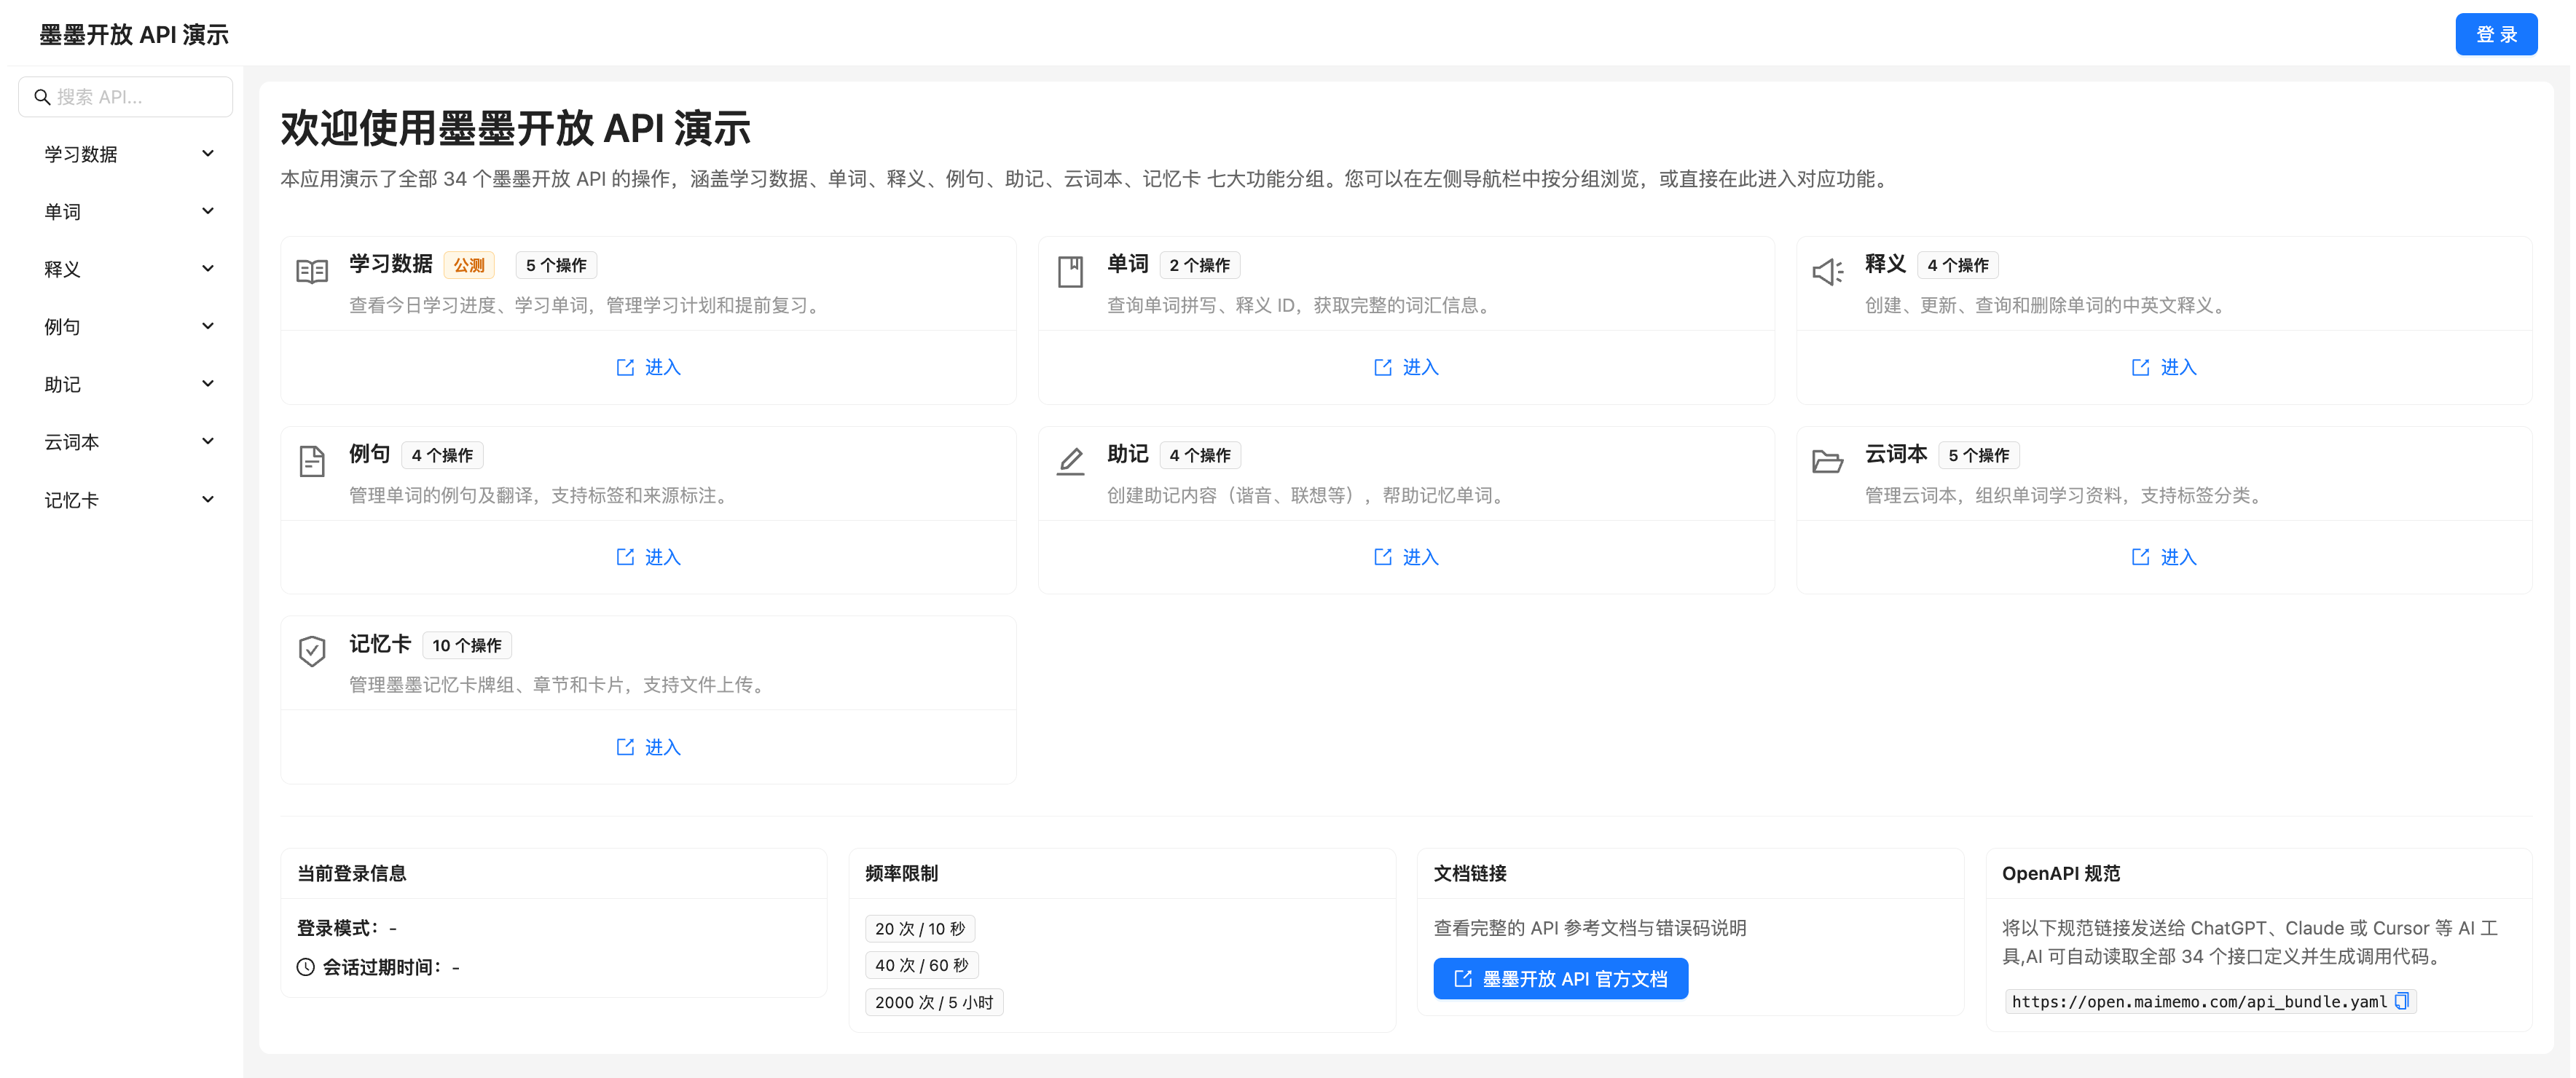The height and width of the screenshot is (1078, 2576).
Task: Click the 公测 tag on 学习数据
Action: (x=469, y=265)
